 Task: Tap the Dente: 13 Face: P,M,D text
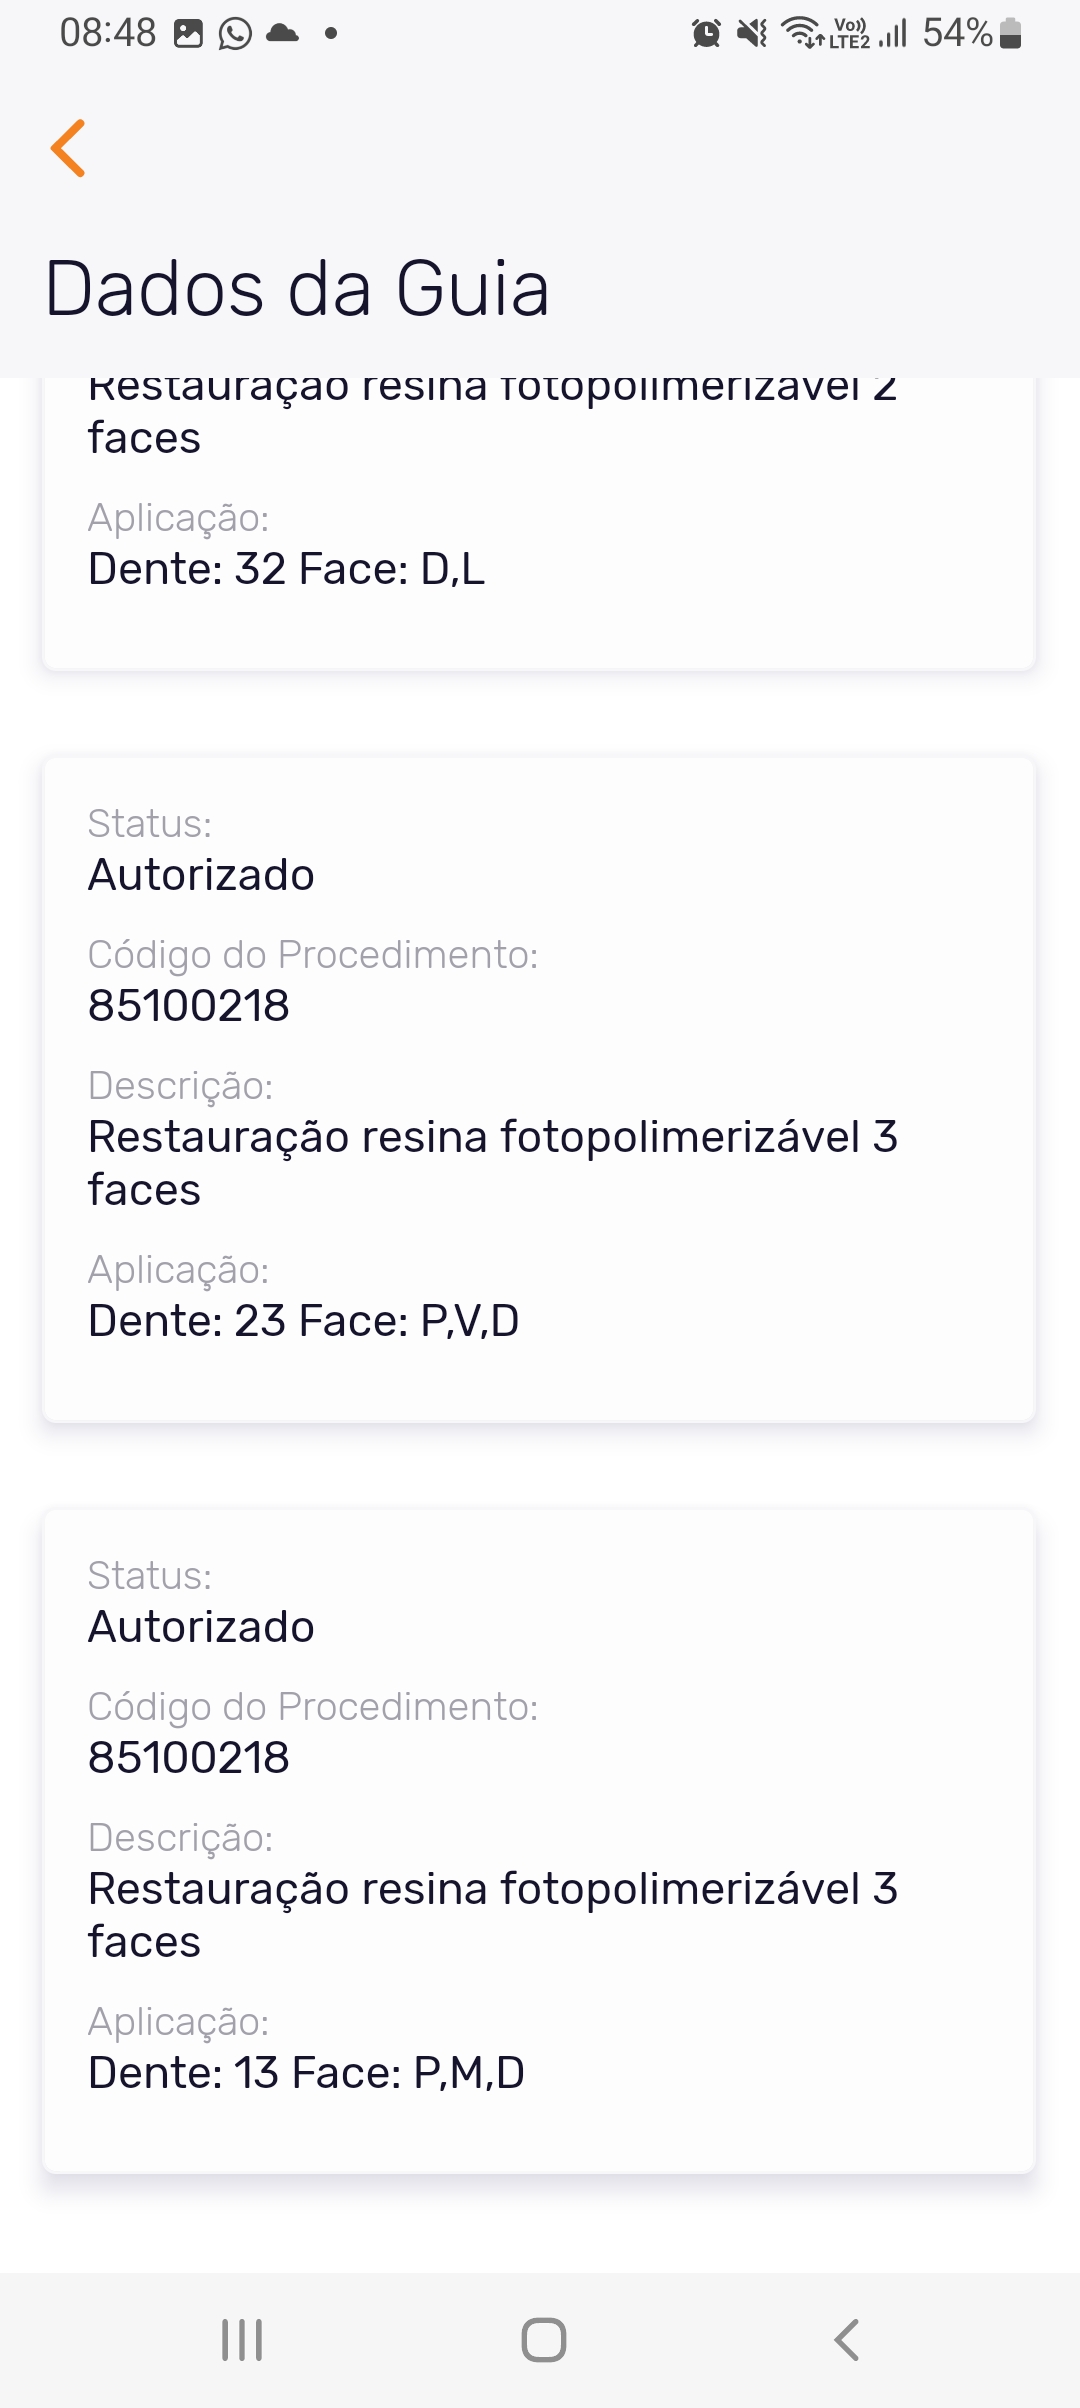click(306, 2073)
